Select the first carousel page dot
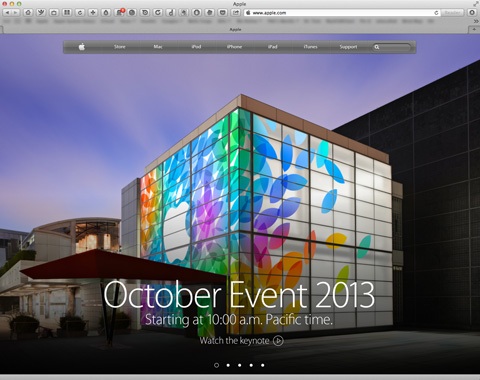Viewport: 480px width, 380px height. (216, 365)
